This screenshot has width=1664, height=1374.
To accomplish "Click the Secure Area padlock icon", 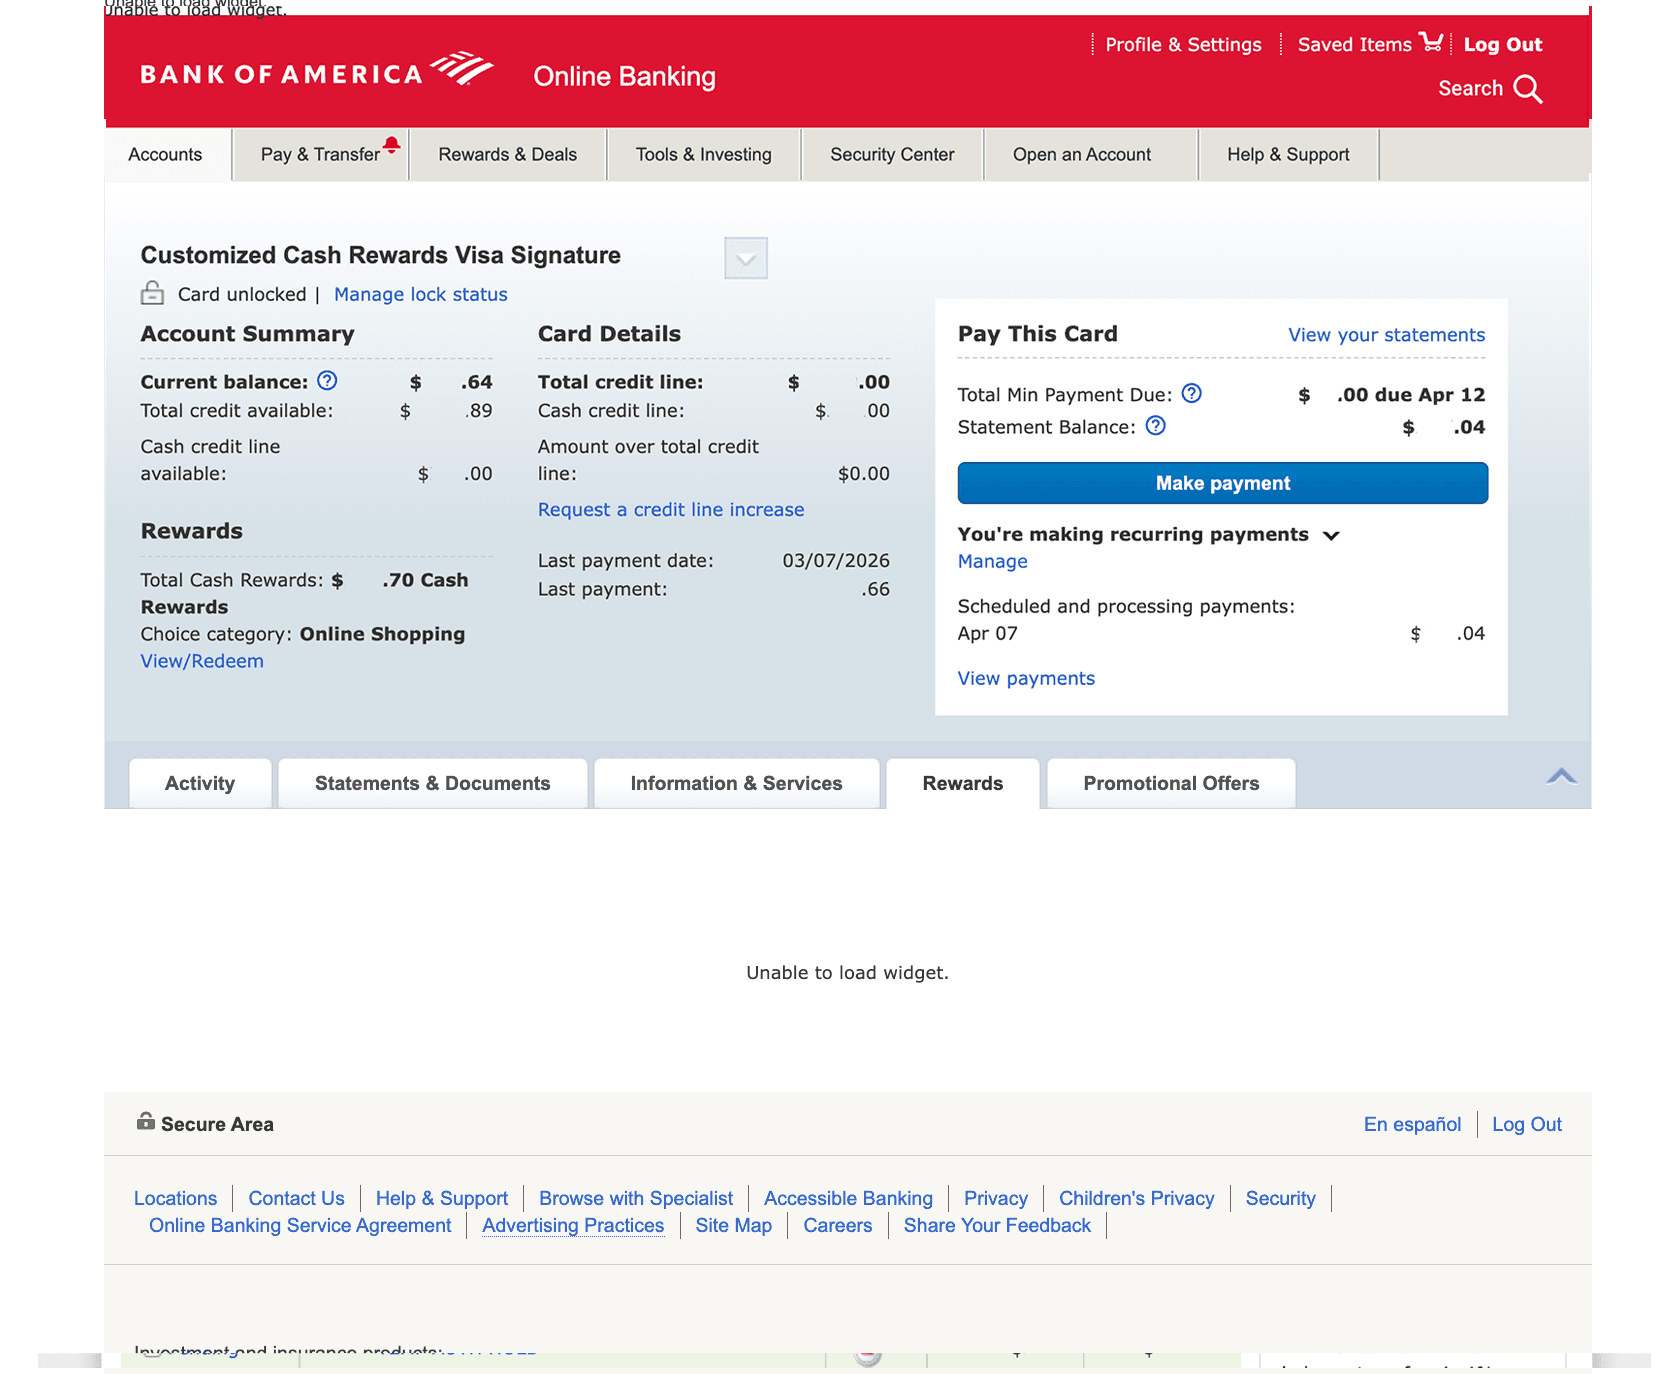I will pyautogui.click(x=146, y=1121).
